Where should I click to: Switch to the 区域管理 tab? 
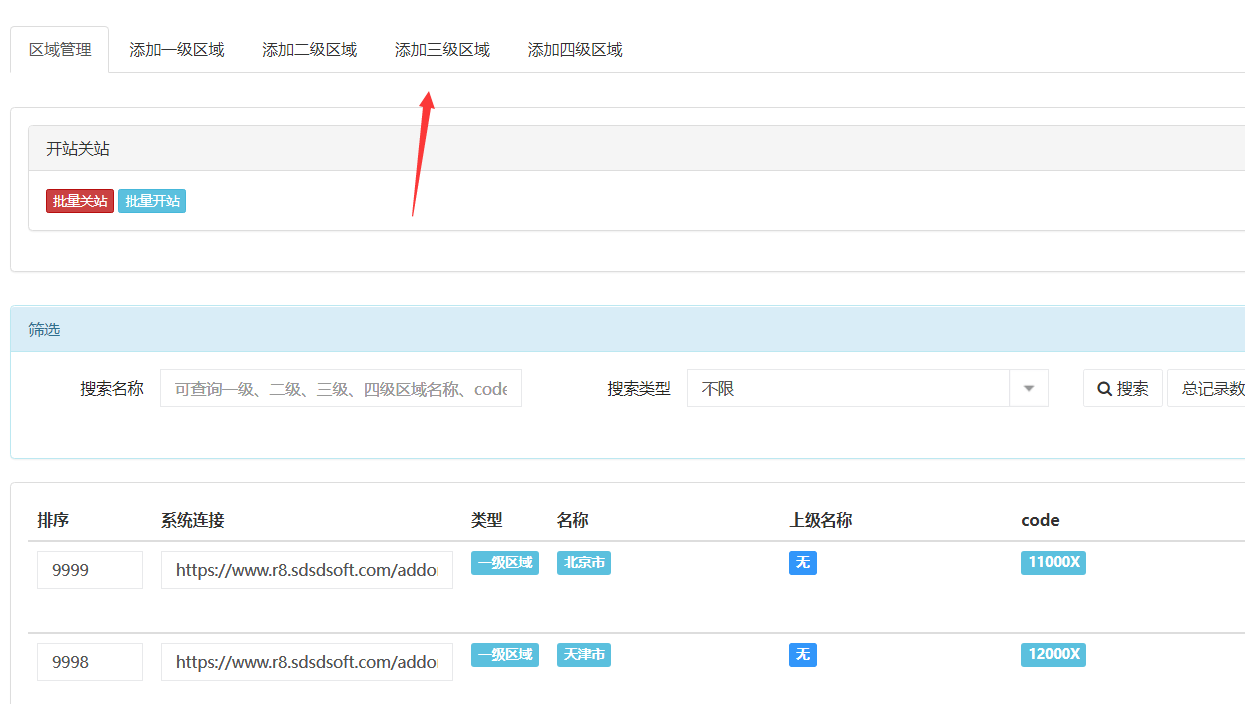click(x=60, y=50)
